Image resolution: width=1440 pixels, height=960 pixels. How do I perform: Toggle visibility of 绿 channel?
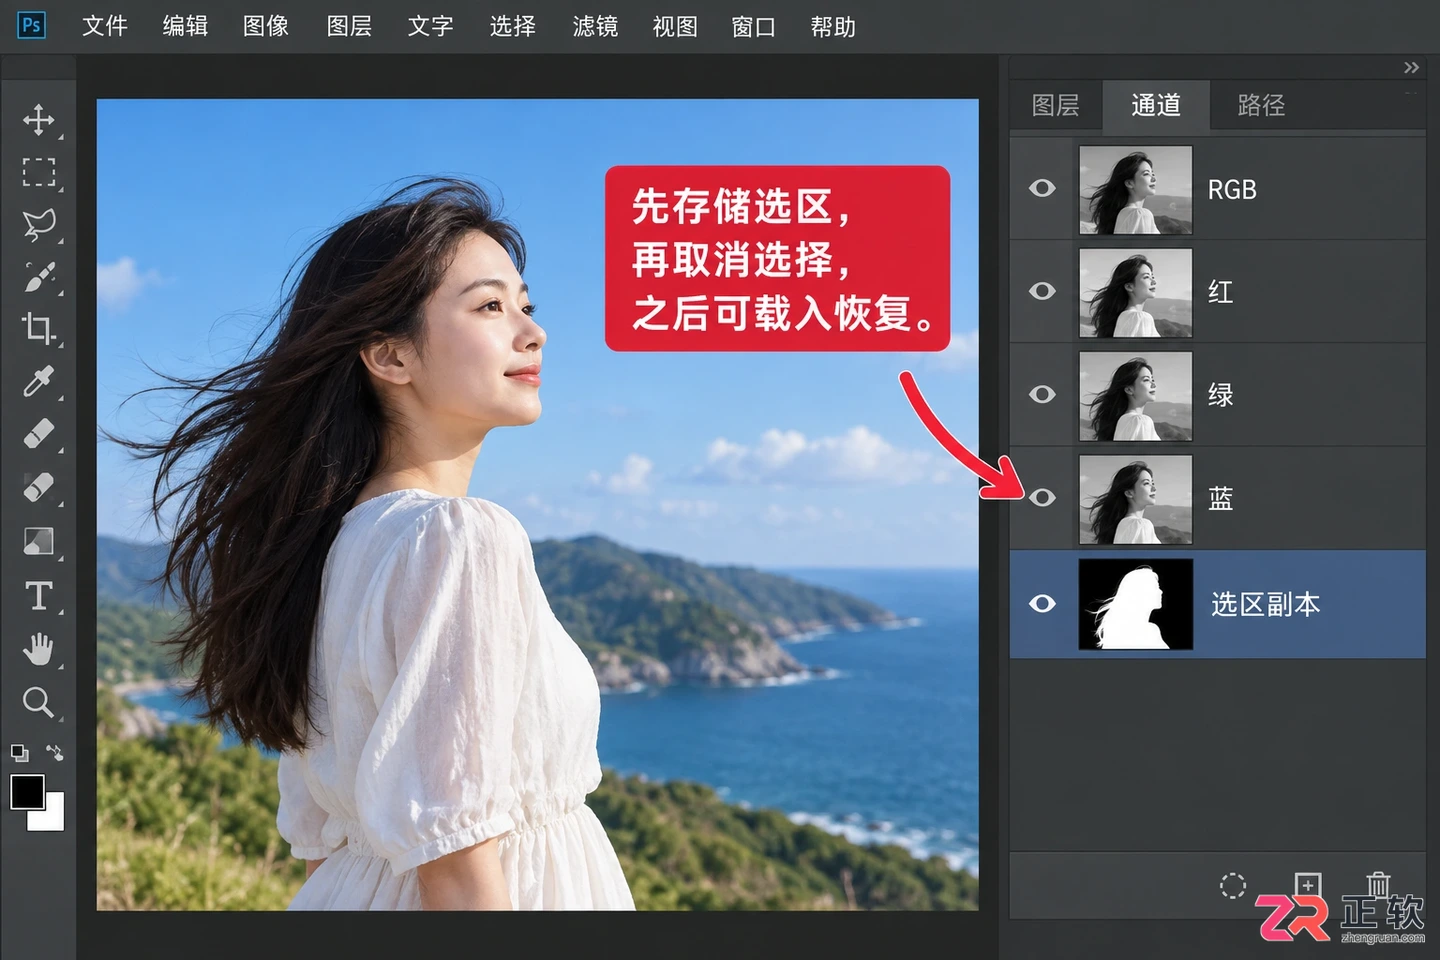[1042, 394]
